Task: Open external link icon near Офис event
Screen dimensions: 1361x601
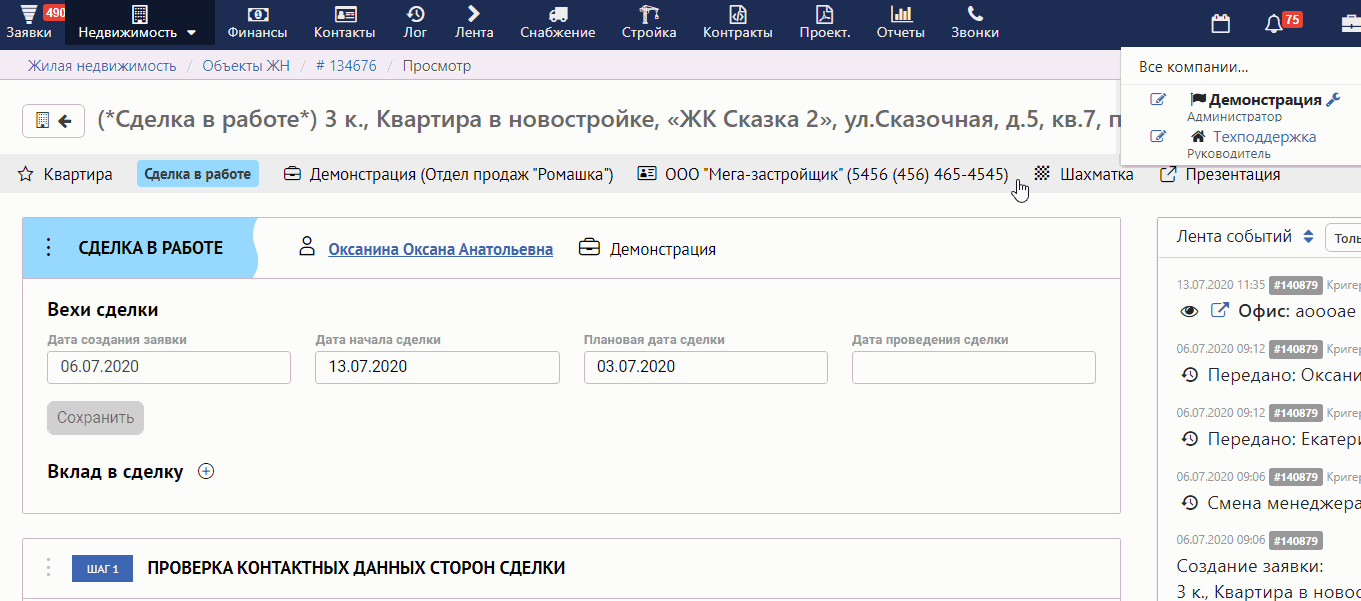Action: [x=1219, y=311]
